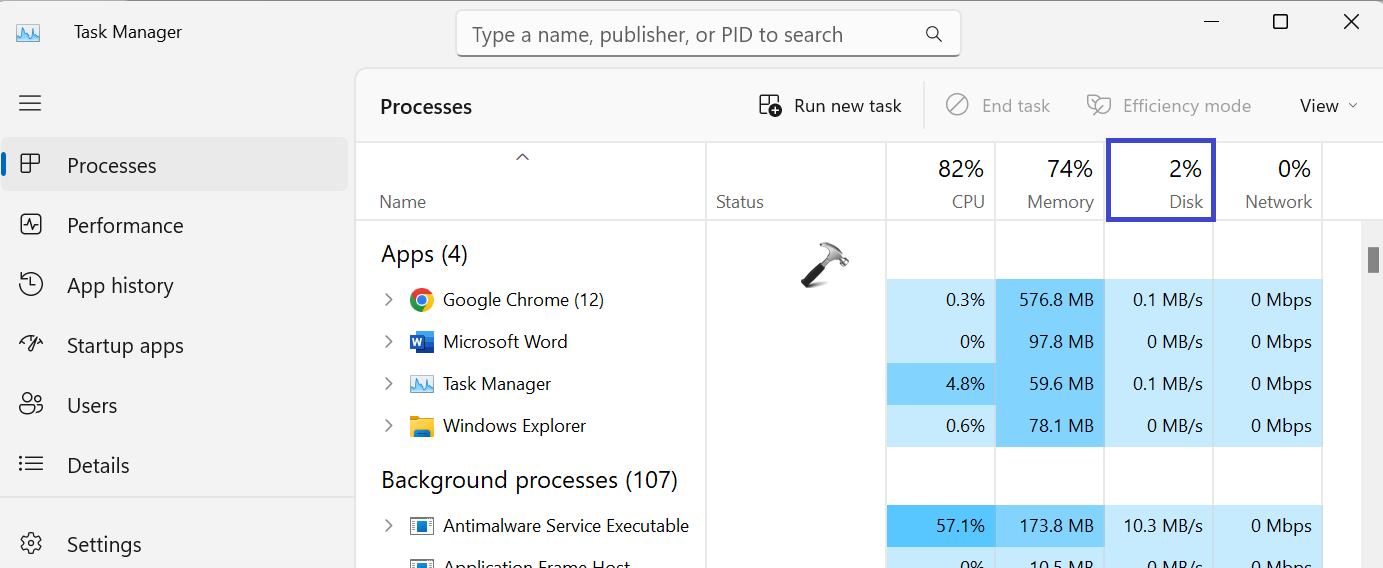1383x568 pixels.
Task: Open Settings via the gear icon
Action: coord(31,544)
